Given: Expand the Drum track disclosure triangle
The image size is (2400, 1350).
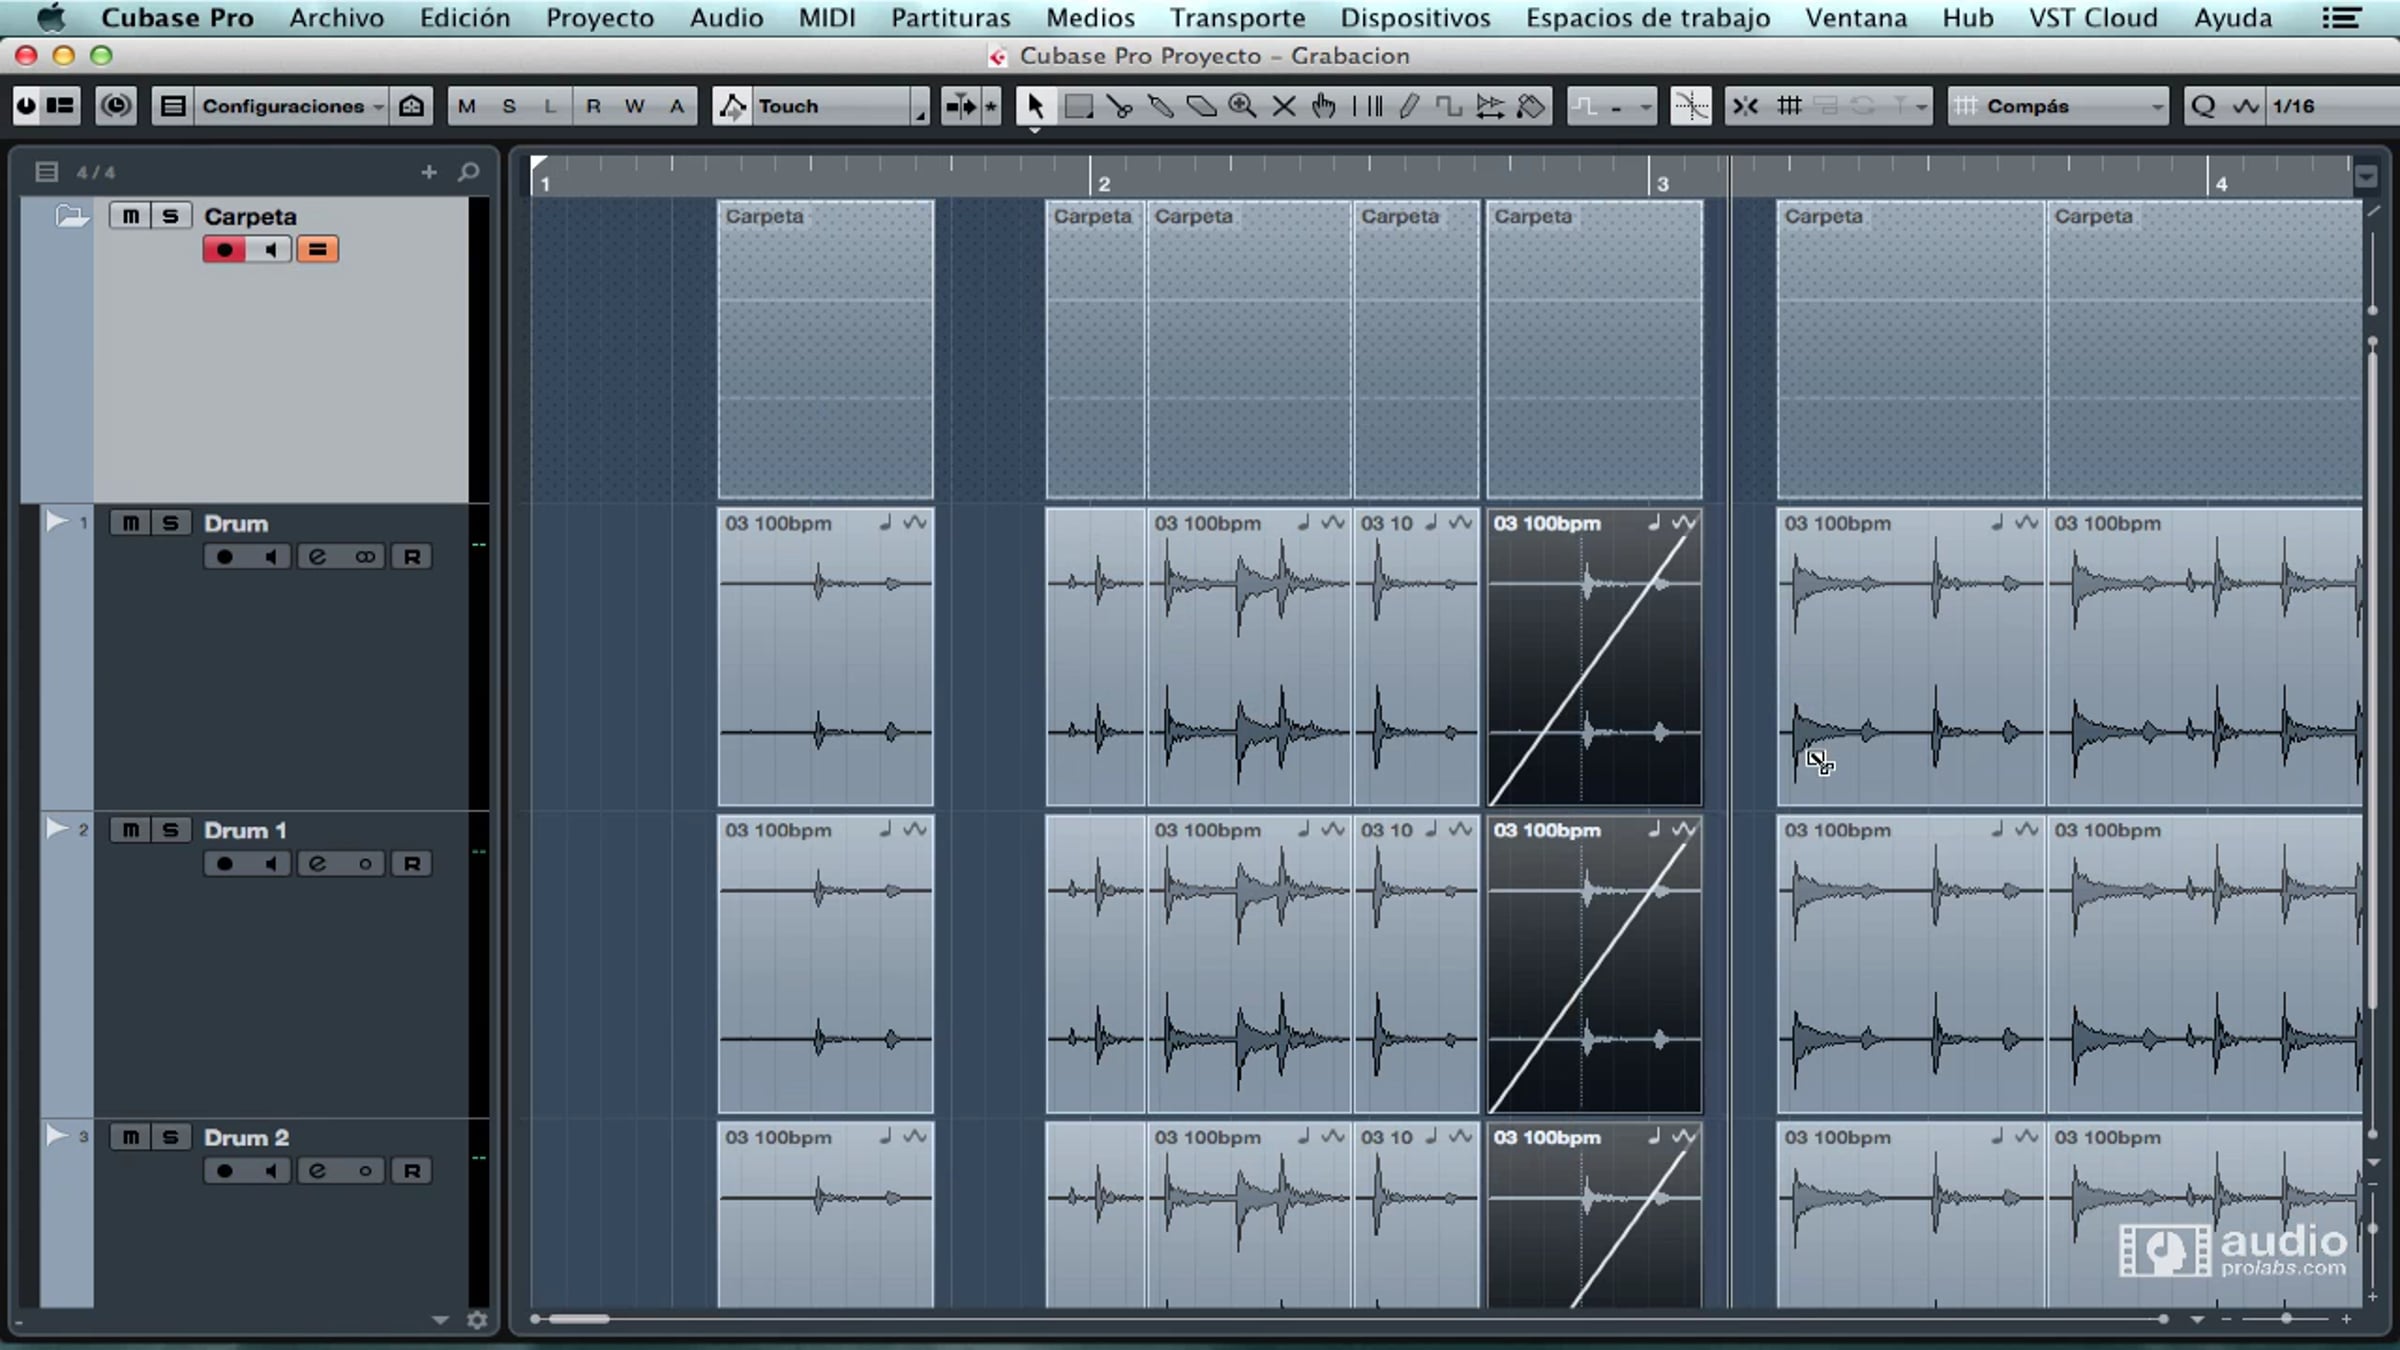Looking at the screenshot, I should tap(56, 521).
